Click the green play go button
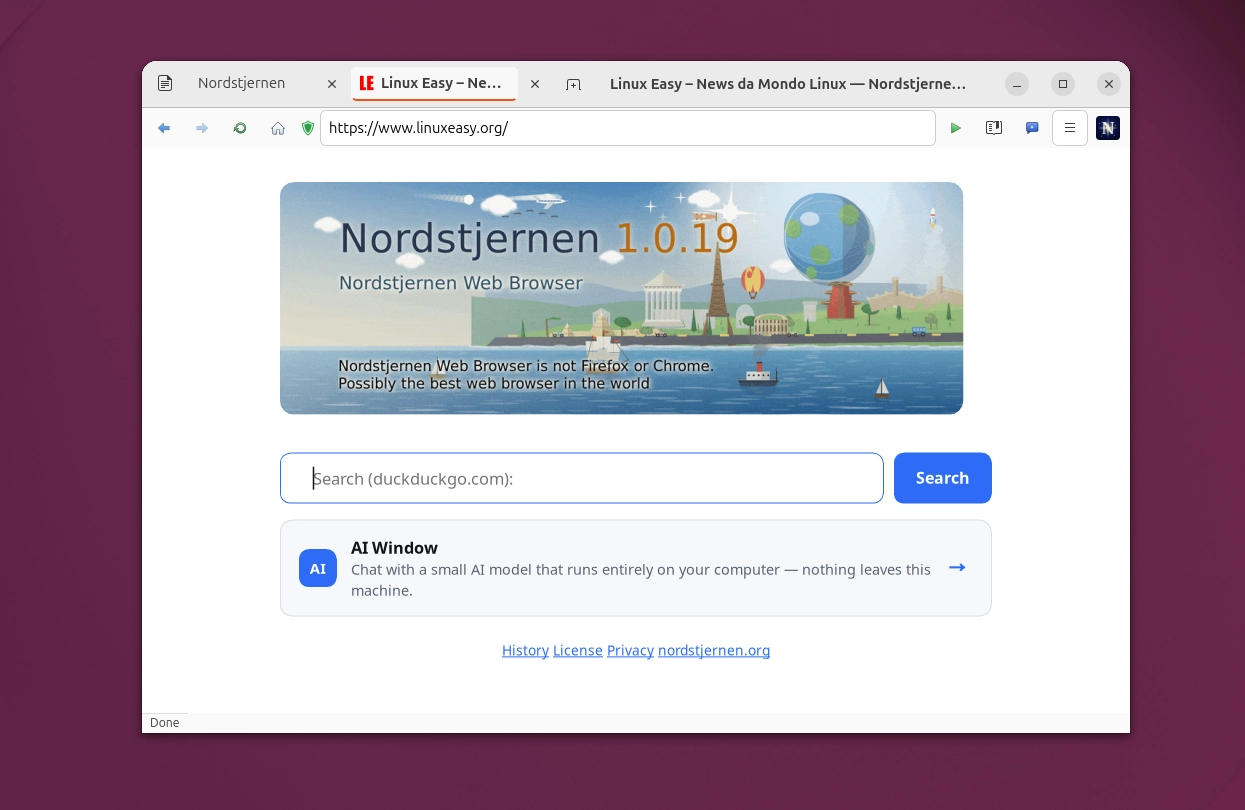1245x810 pixels. (956, 128)
